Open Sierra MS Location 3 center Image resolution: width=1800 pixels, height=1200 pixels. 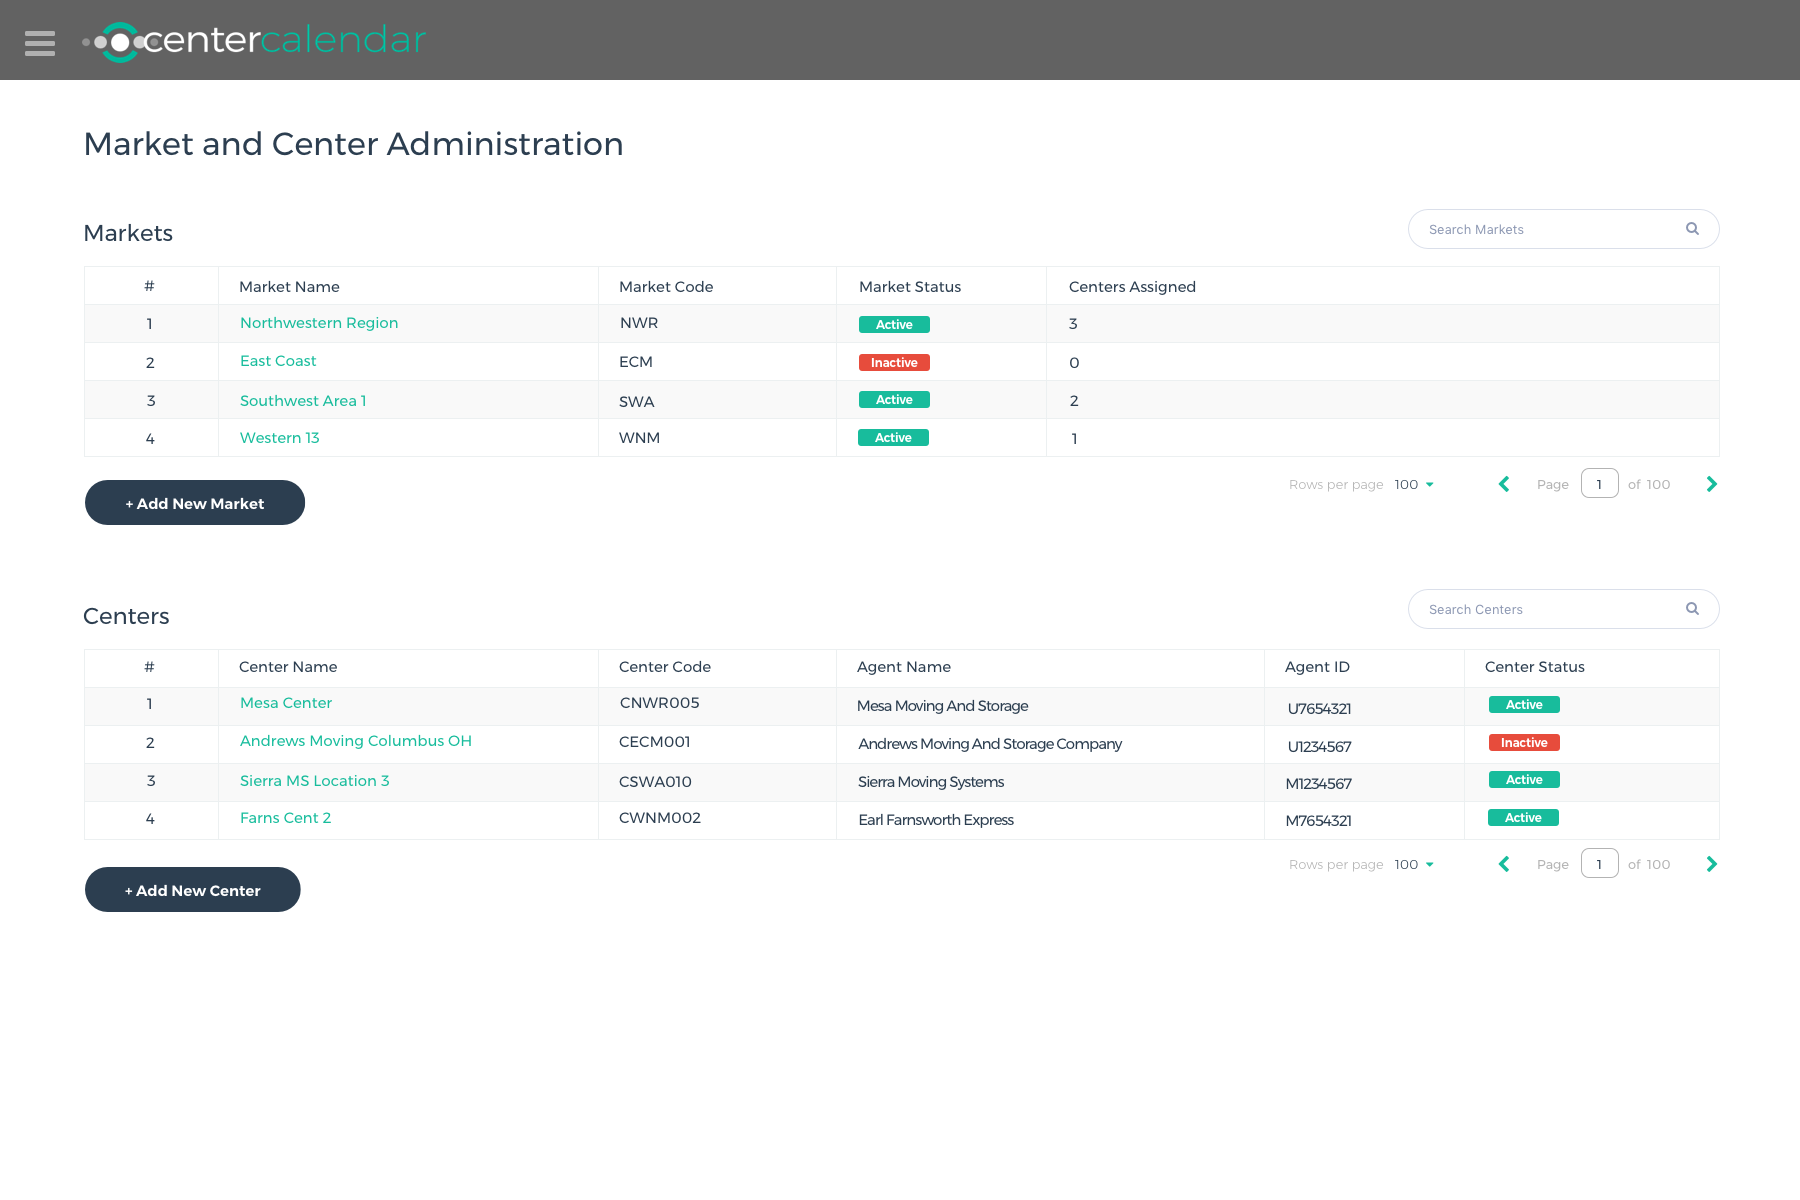coord(315,781)
